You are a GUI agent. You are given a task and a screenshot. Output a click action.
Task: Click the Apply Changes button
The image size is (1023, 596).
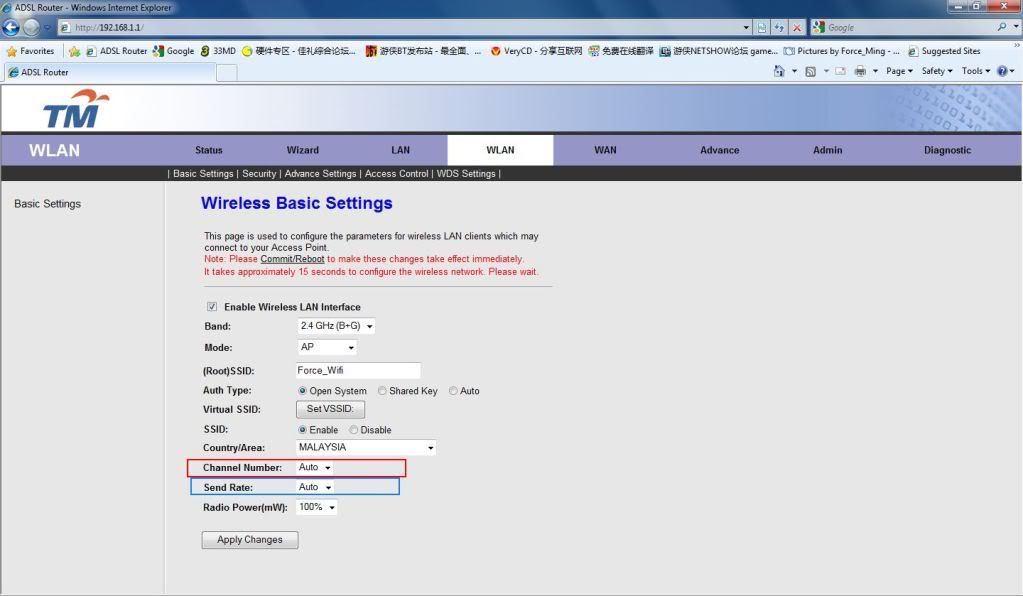(250, 540)
